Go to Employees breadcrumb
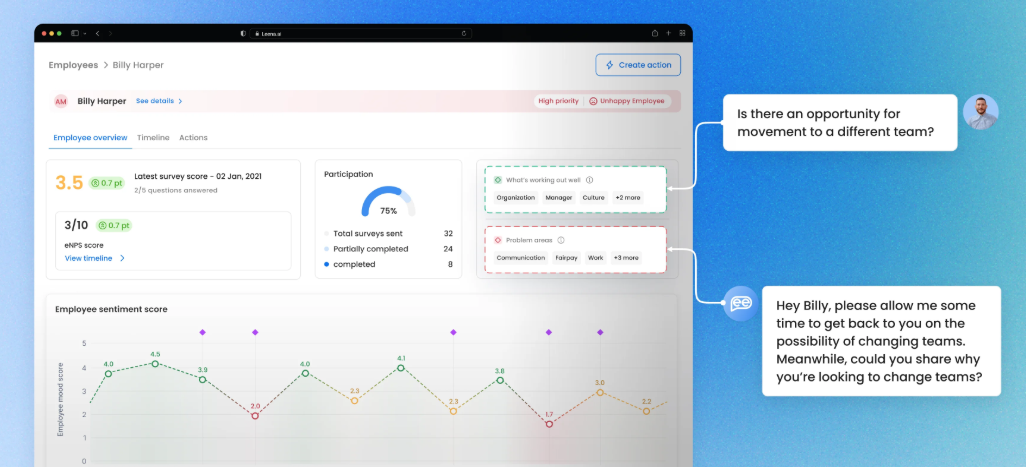 click(73, 65)
